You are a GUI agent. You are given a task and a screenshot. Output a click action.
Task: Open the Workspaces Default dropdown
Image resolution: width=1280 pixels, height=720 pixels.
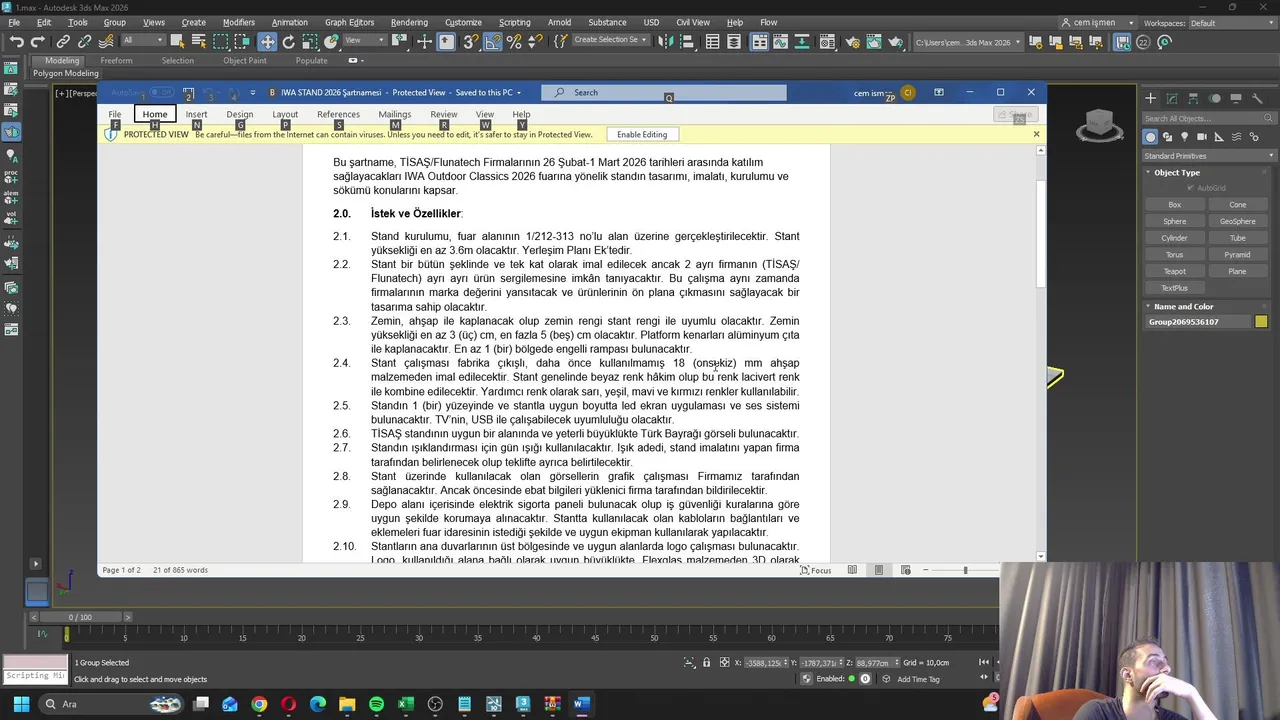[x=1231, y=23]
